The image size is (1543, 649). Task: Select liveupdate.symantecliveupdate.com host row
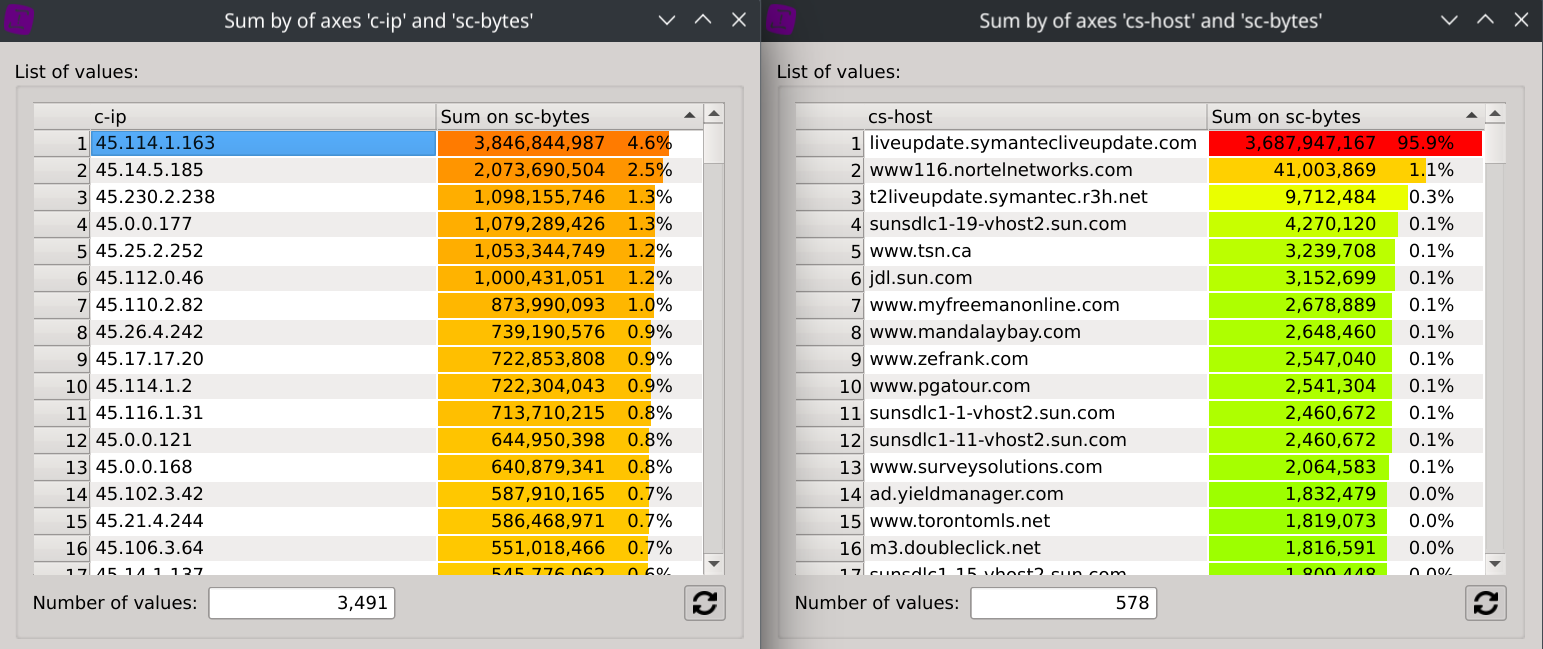point(1035,143)
